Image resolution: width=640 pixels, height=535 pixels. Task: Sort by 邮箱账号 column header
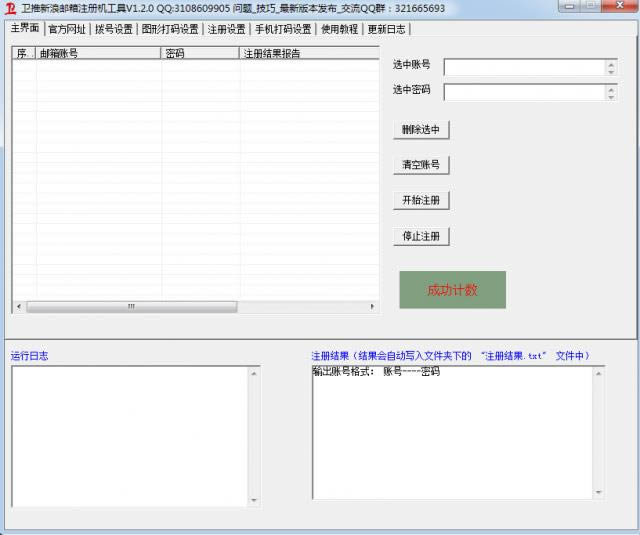pos(98,53)
